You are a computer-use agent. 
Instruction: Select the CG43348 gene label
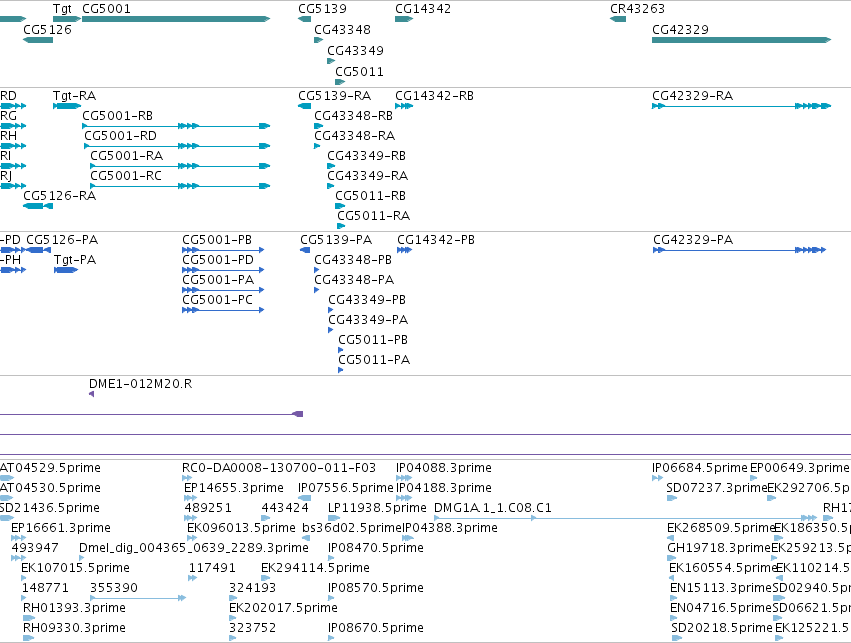point(342,30)
